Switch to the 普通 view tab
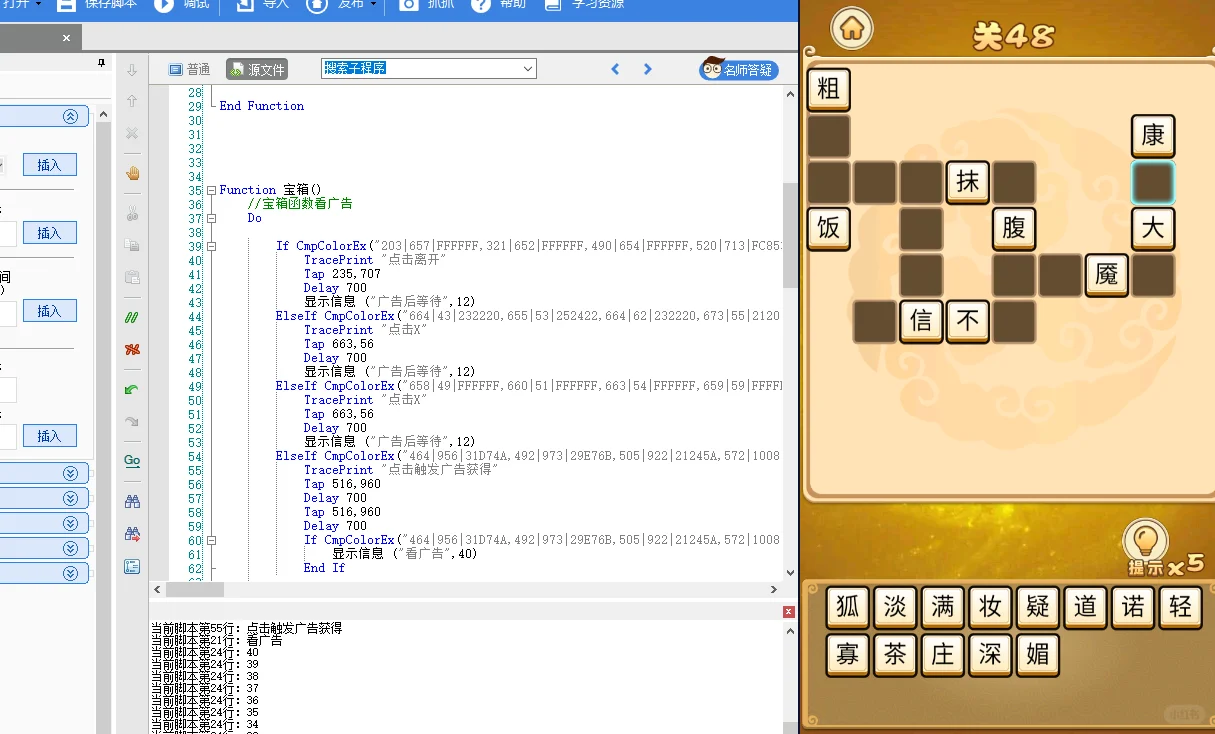This screenshot has height=734, width=1215. pos(189,69)
